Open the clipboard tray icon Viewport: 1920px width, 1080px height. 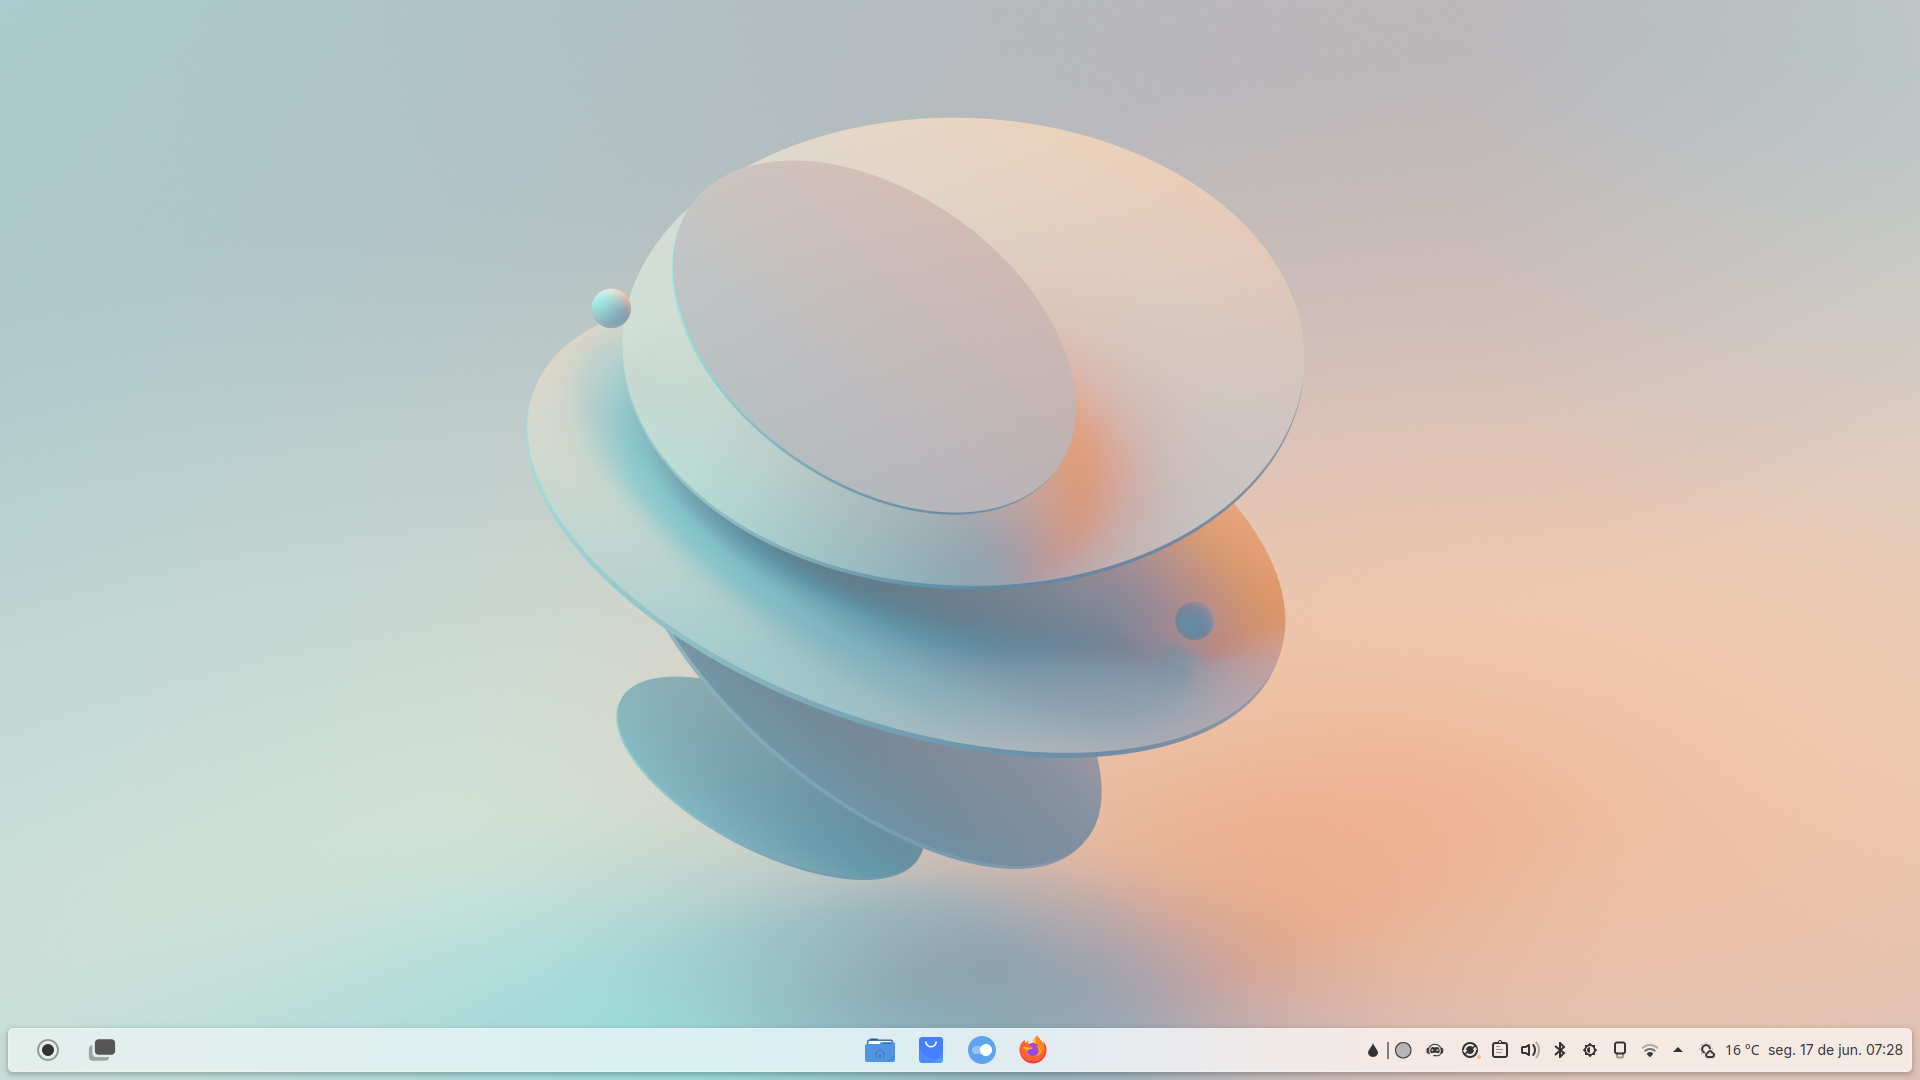tap(1500, 1050)
